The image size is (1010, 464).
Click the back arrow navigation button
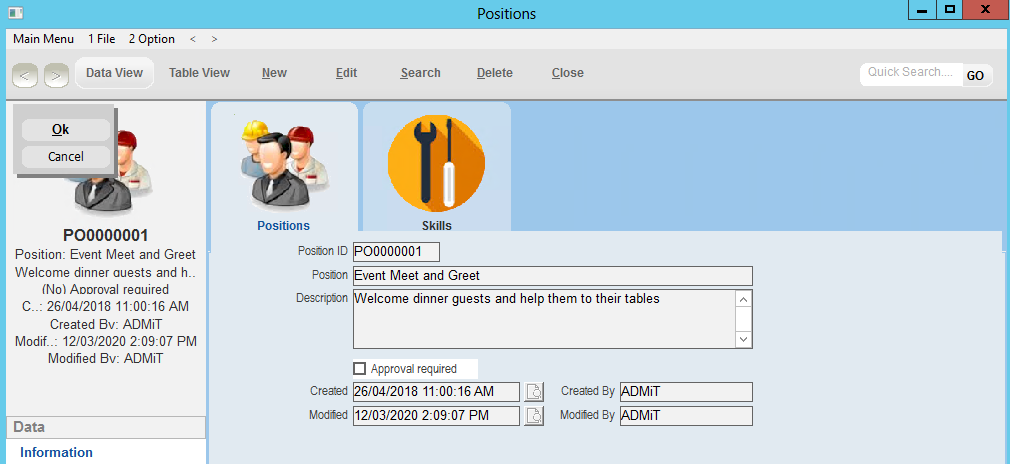coord(26,74)
